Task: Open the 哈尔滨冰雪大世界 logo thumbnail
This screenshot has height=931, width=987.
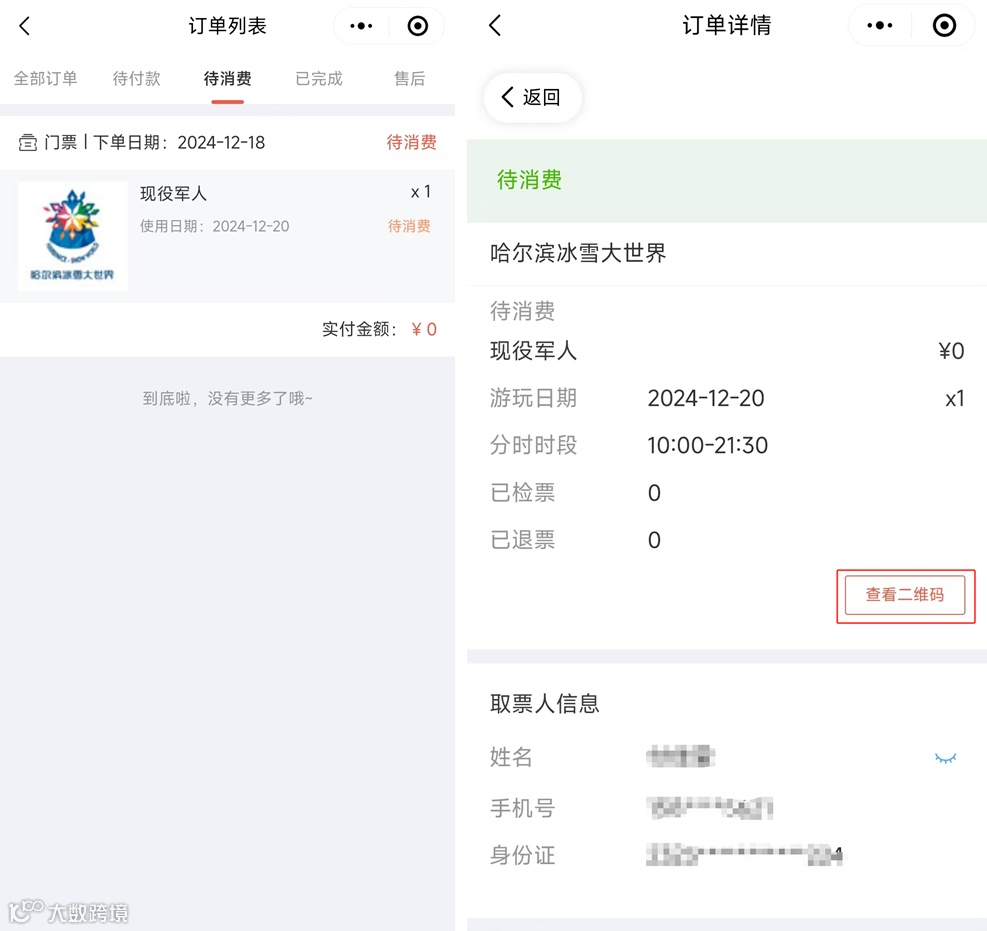Action: 73,236
